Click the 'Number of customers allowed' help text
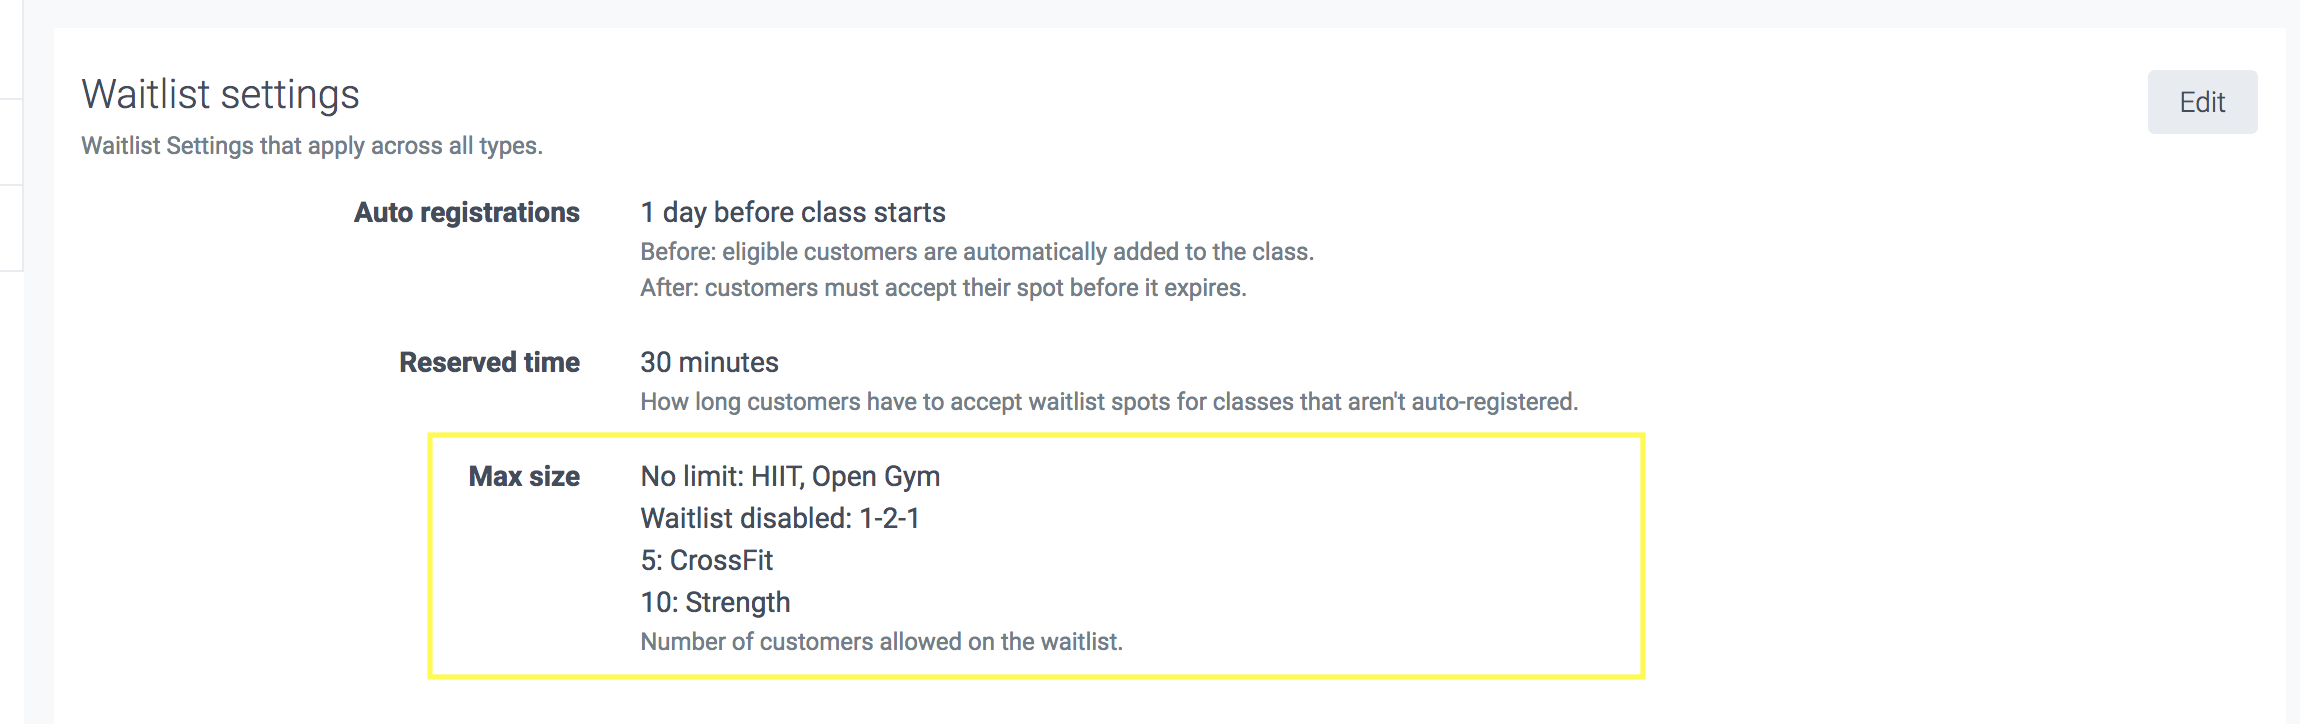Screen dimensions: 2300x724 click(x=881, y=642)
